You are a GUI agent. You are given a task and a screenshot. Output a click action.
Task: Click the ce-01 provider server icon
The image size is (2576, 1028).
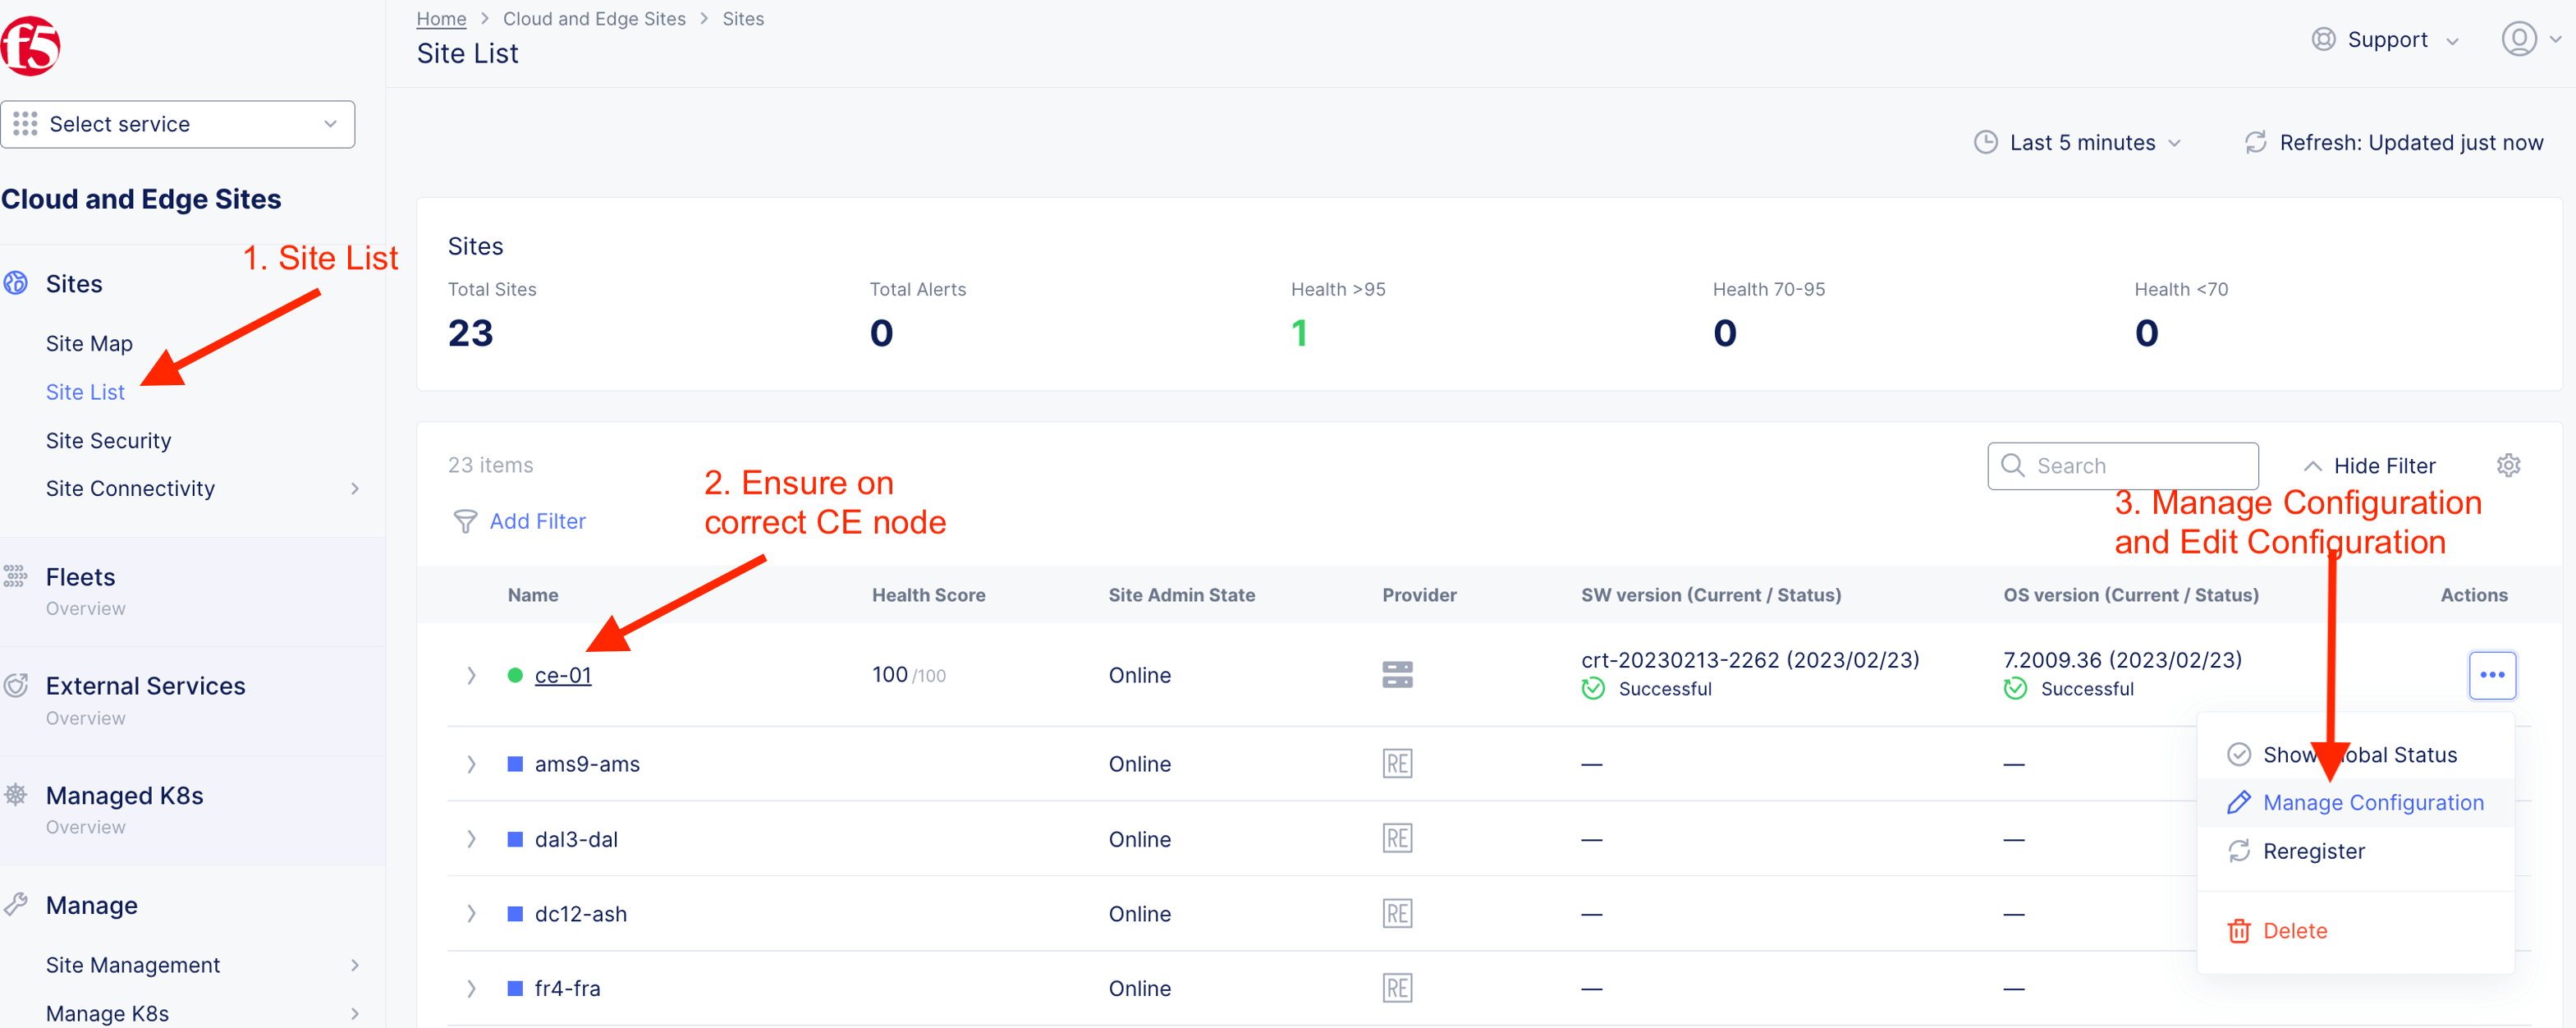[x=1396, y=675]
